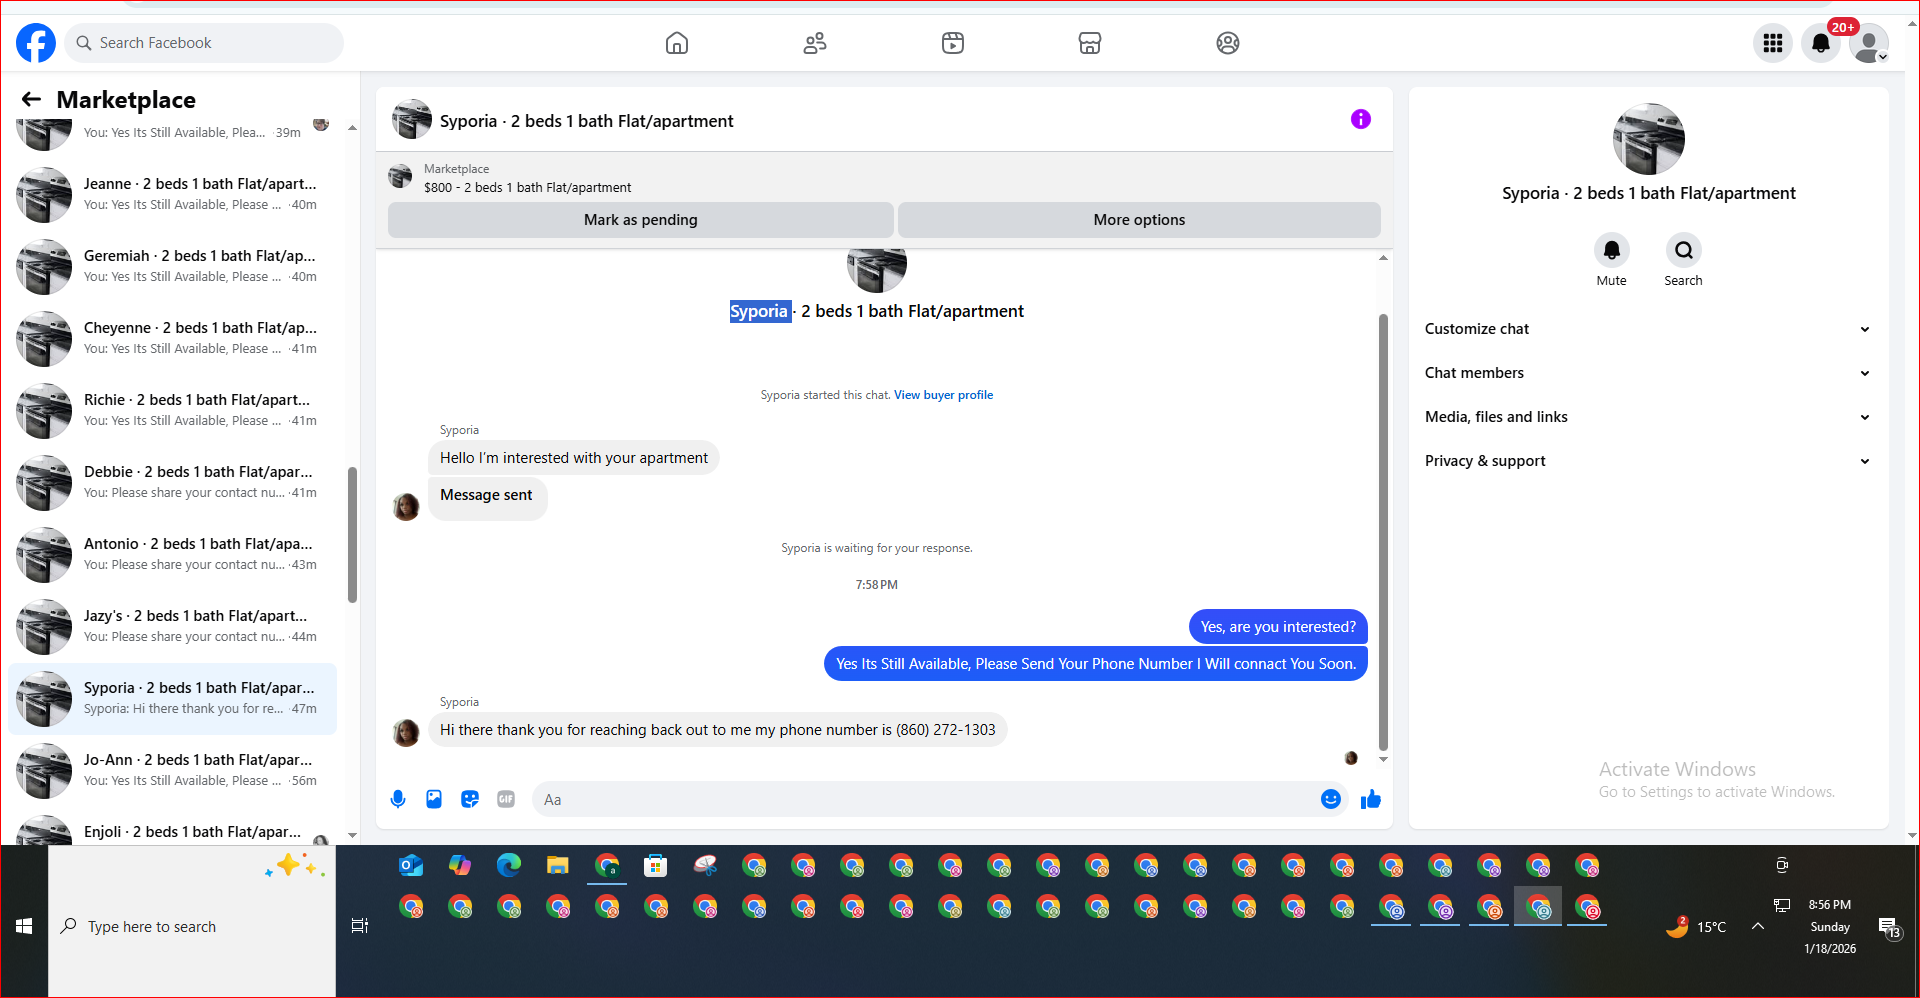Open File Explorer from taskbar

pos(558,866)
